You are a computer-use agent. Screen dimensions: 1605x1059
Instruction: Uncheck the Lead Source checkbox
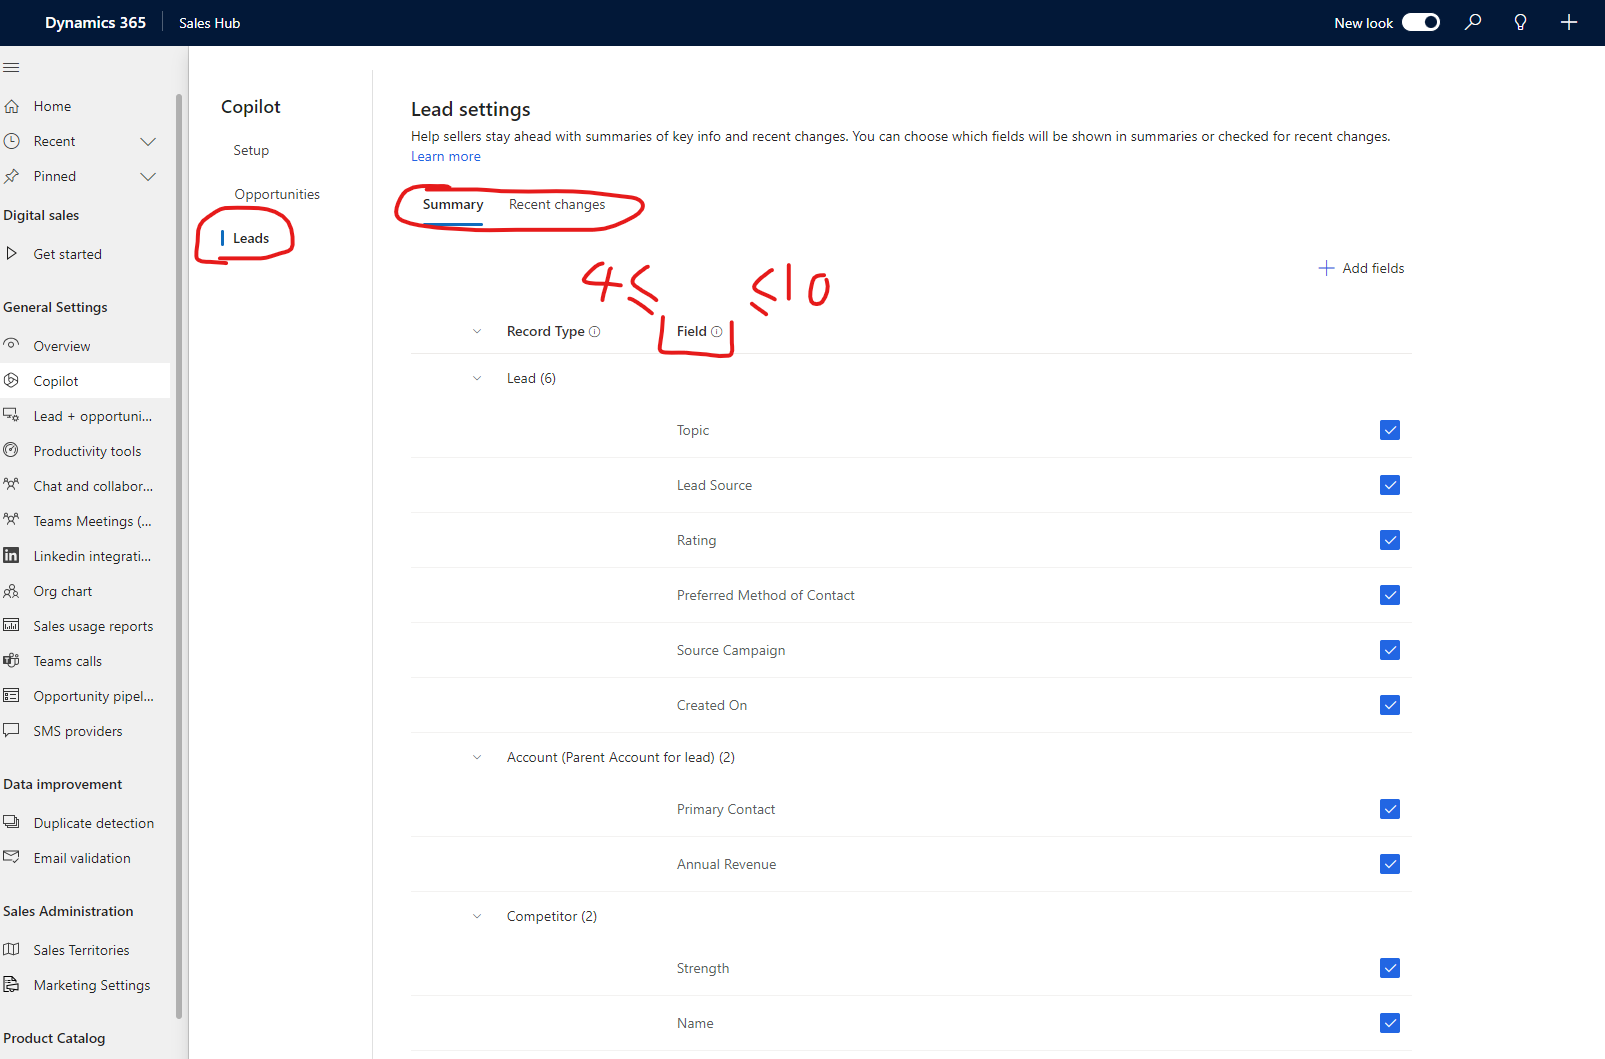[x=1390, y=485]
